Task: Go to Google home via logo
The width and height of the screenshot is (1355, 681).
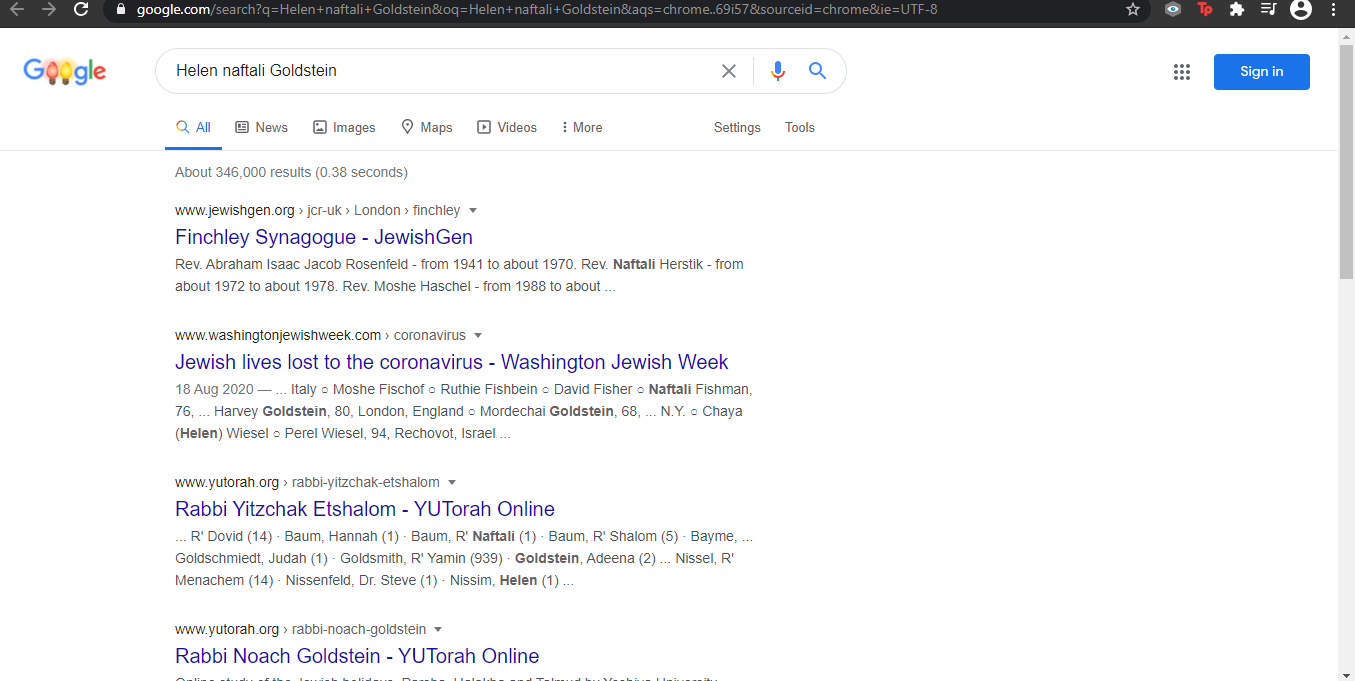Action: (65, 71)
